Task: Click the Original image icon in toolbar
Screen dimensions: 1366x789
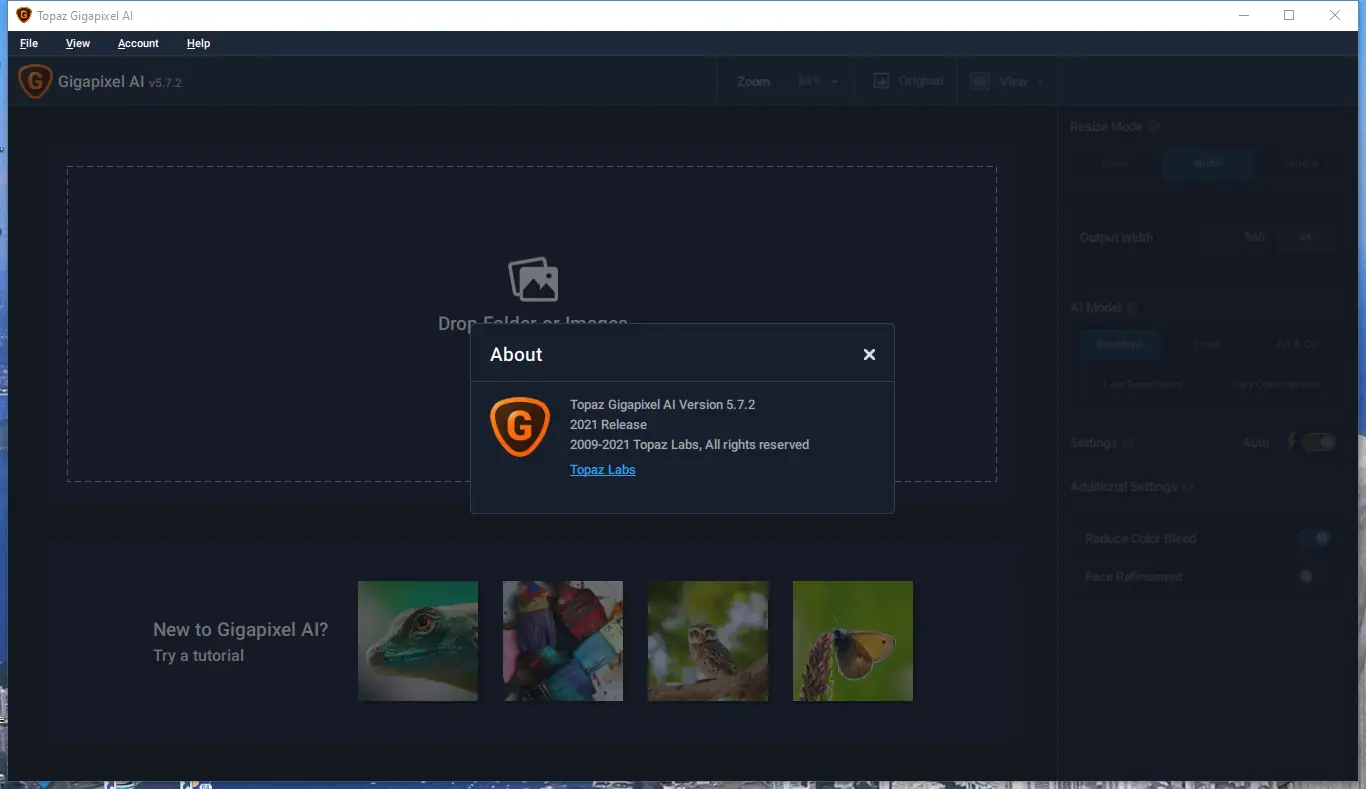Action: point(881,81)
